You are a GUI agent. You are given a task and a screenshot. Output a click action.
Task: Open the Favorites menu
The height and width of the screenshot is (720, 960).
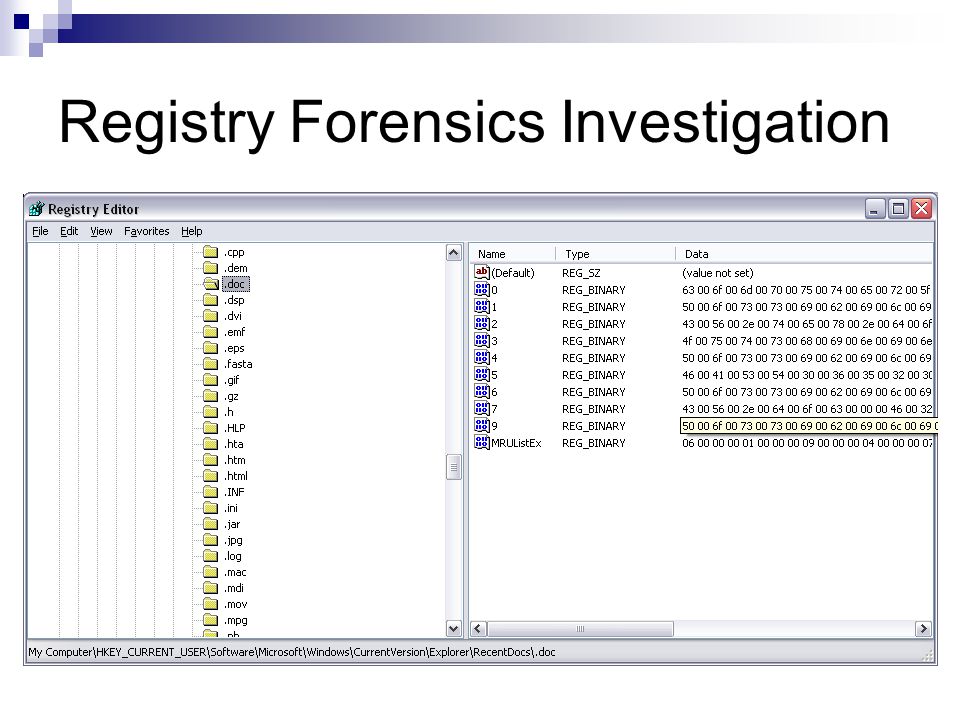pyautogui.click(x=146, y=231)
